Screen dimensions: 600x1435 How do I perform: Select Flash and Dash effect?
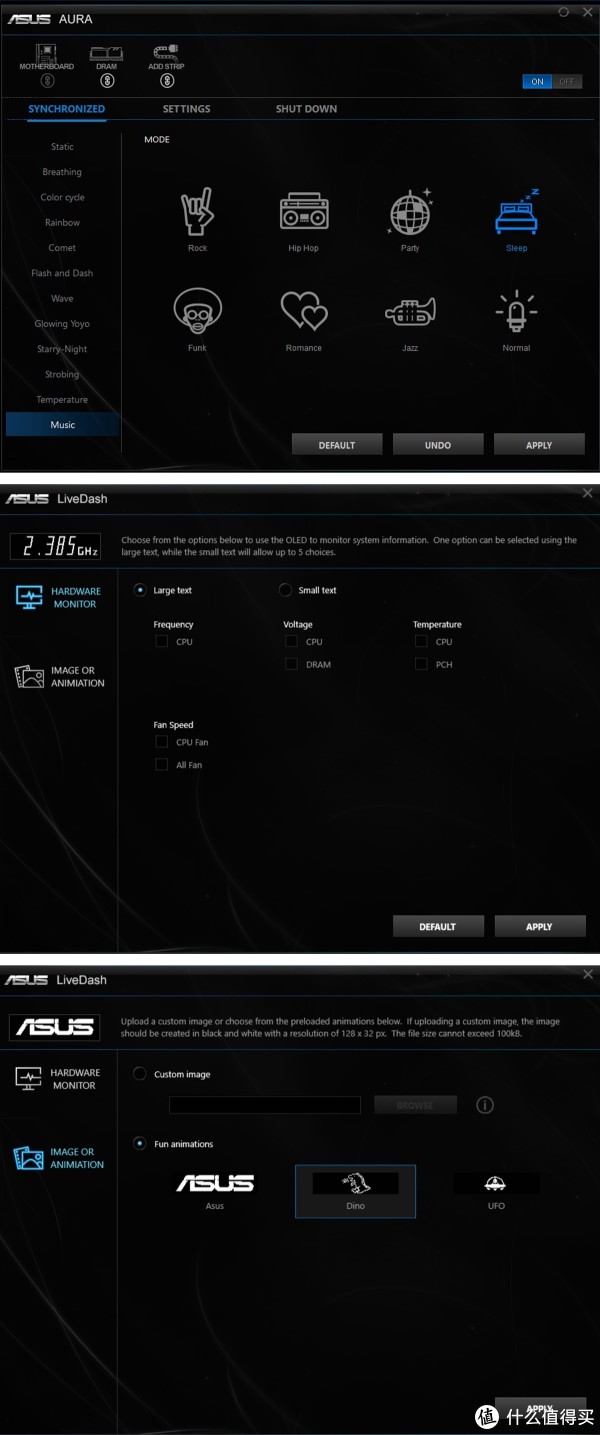click(x=62, y=273)
